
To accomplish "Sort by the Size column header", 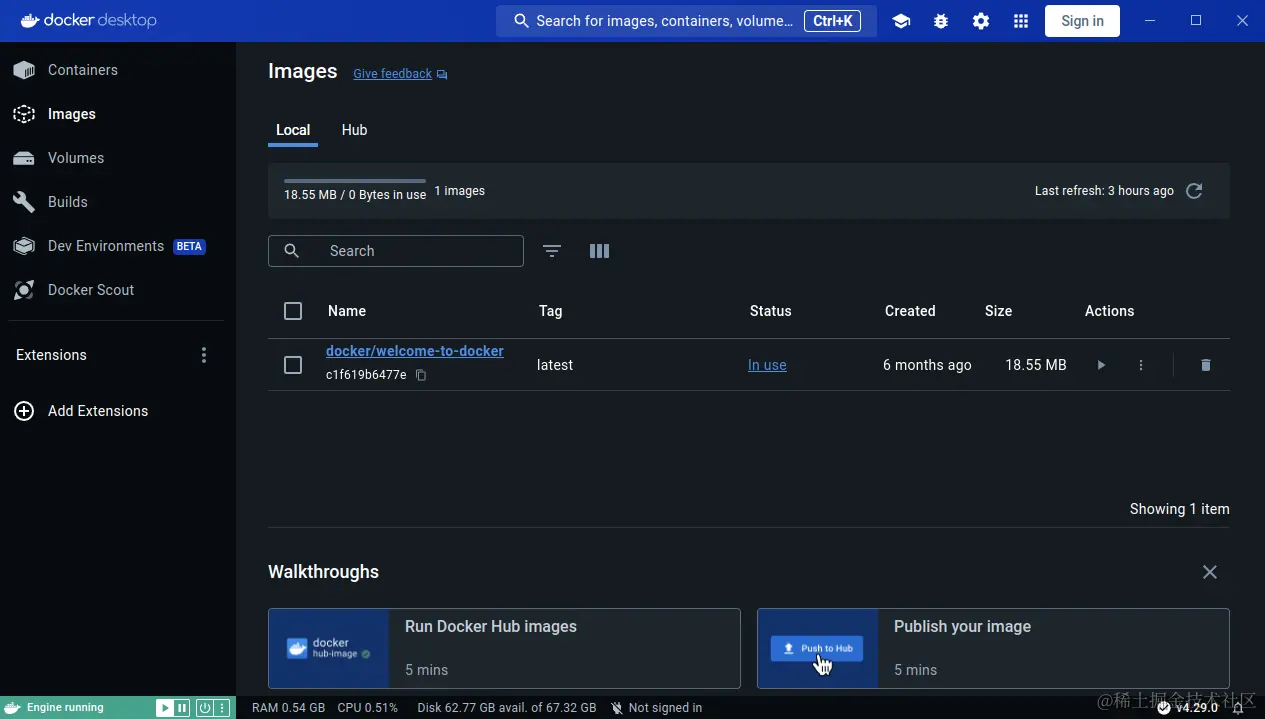I will click(998, 311).
